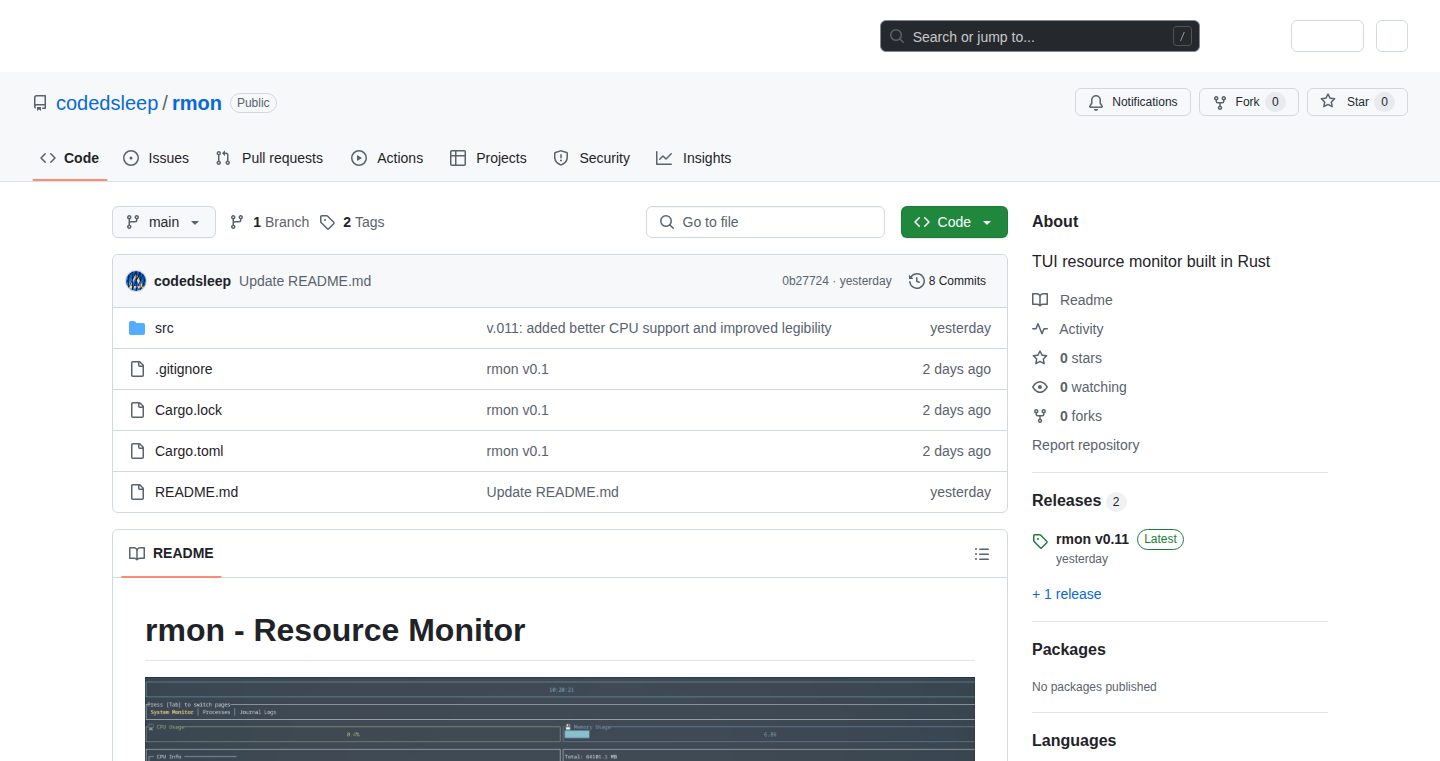Open the README outline list icon
The width and height of the screenshot is (1440, 761).
[982, 554]
